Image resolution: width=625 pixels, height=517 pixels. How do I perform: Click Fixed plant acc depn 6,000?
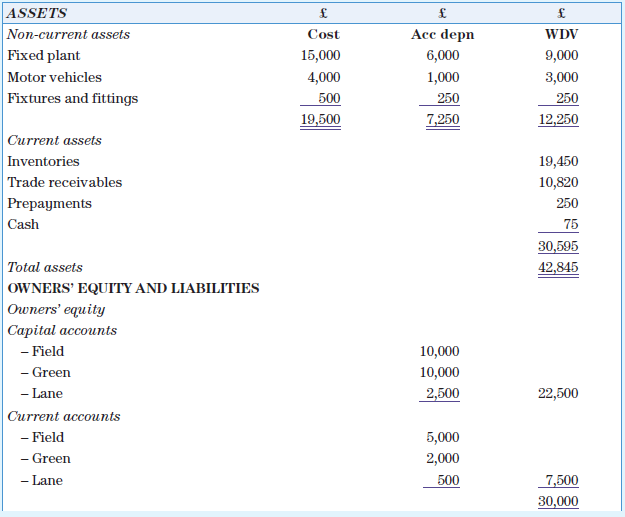tap(442, 55)
